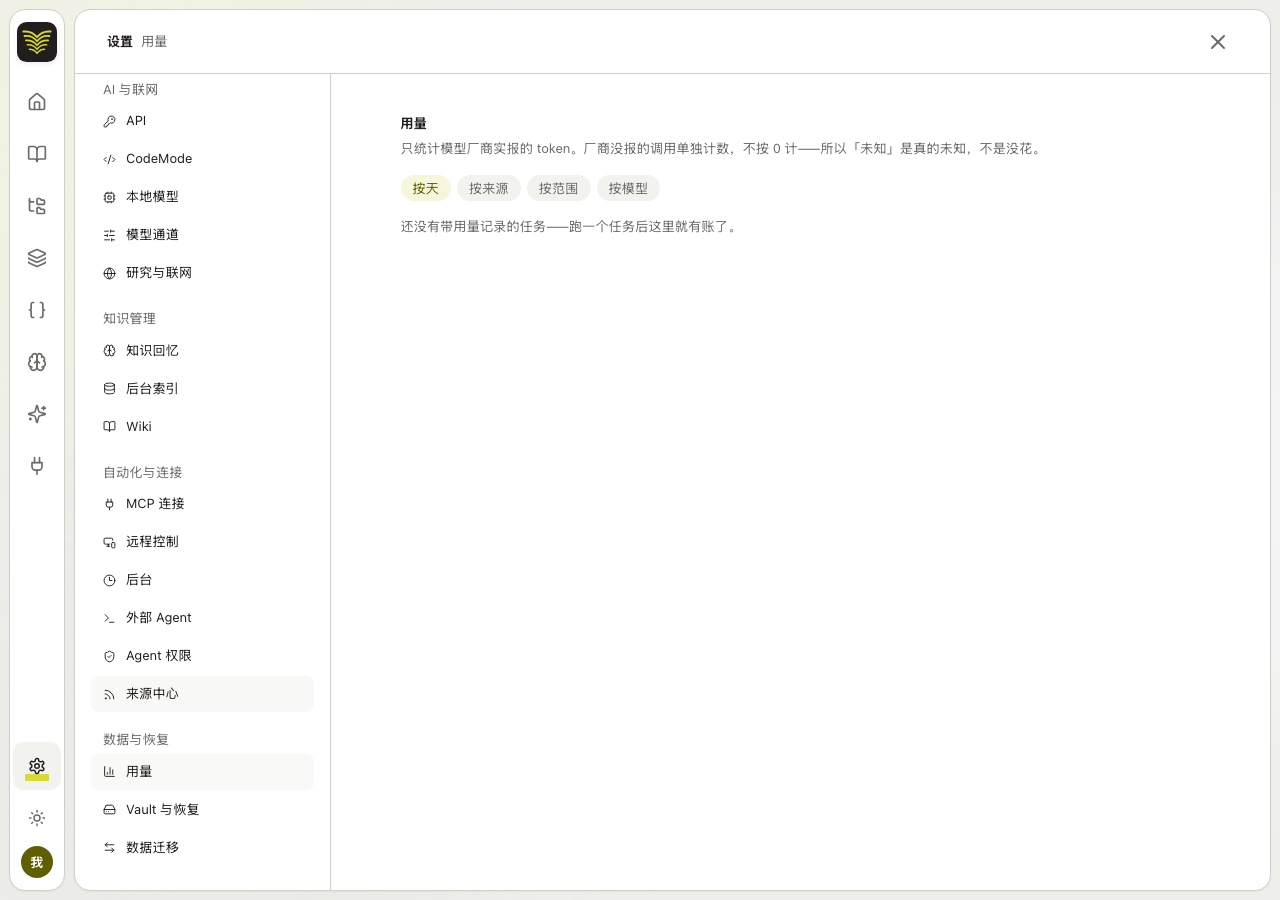The image size is (1280, 900).
Task: Open 远程控制 settings
Action: click(x=202, y=542)
